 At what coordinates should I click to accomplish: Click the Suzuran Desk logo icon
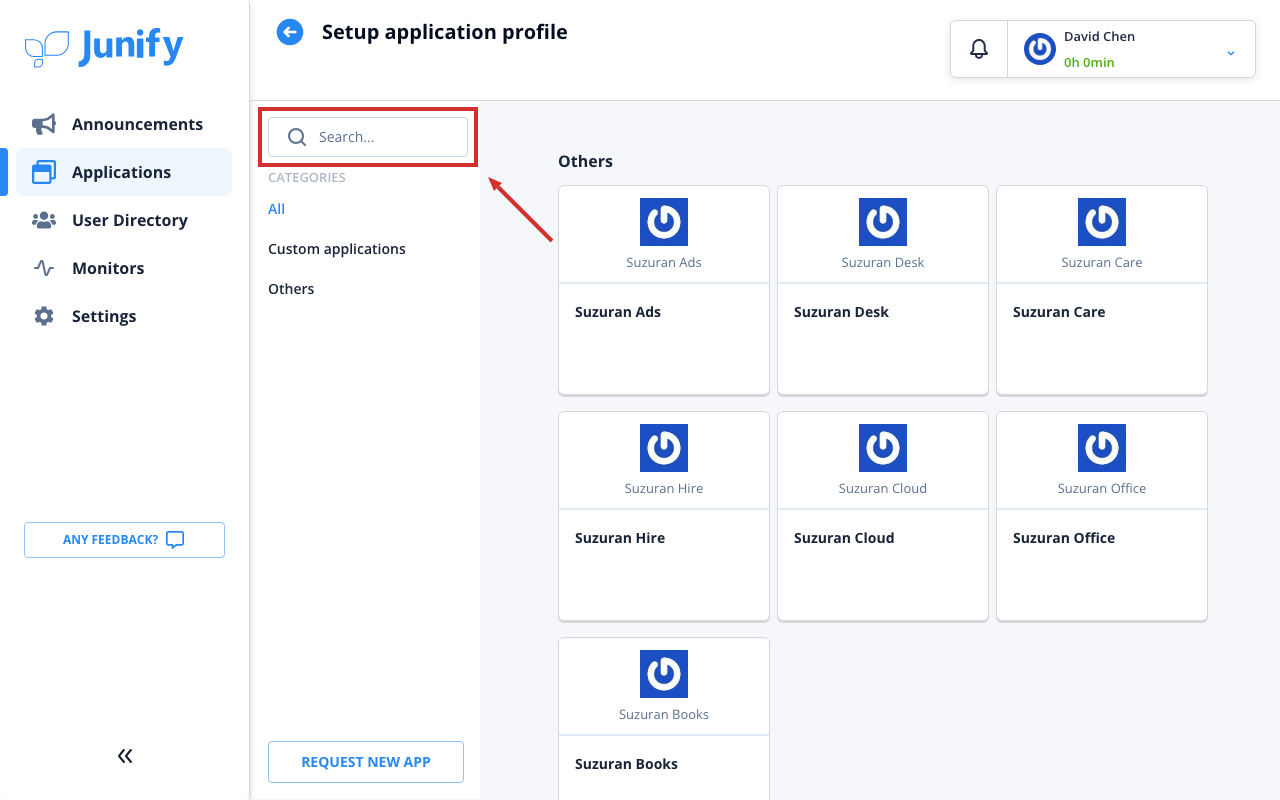click(883, 222)
